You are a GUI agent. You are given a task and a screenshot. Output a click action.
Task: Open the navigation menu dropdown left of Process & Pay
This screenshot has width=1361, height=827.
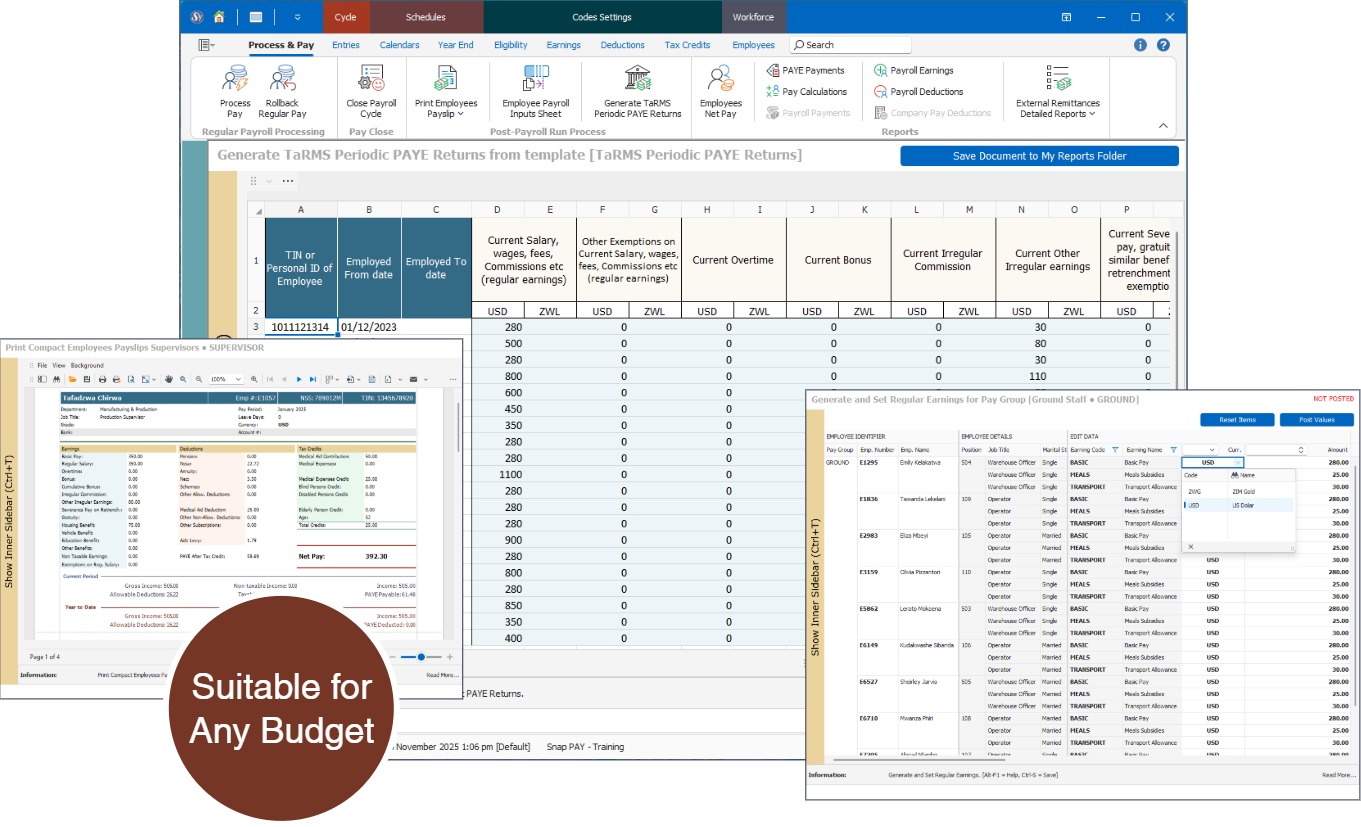207,45
